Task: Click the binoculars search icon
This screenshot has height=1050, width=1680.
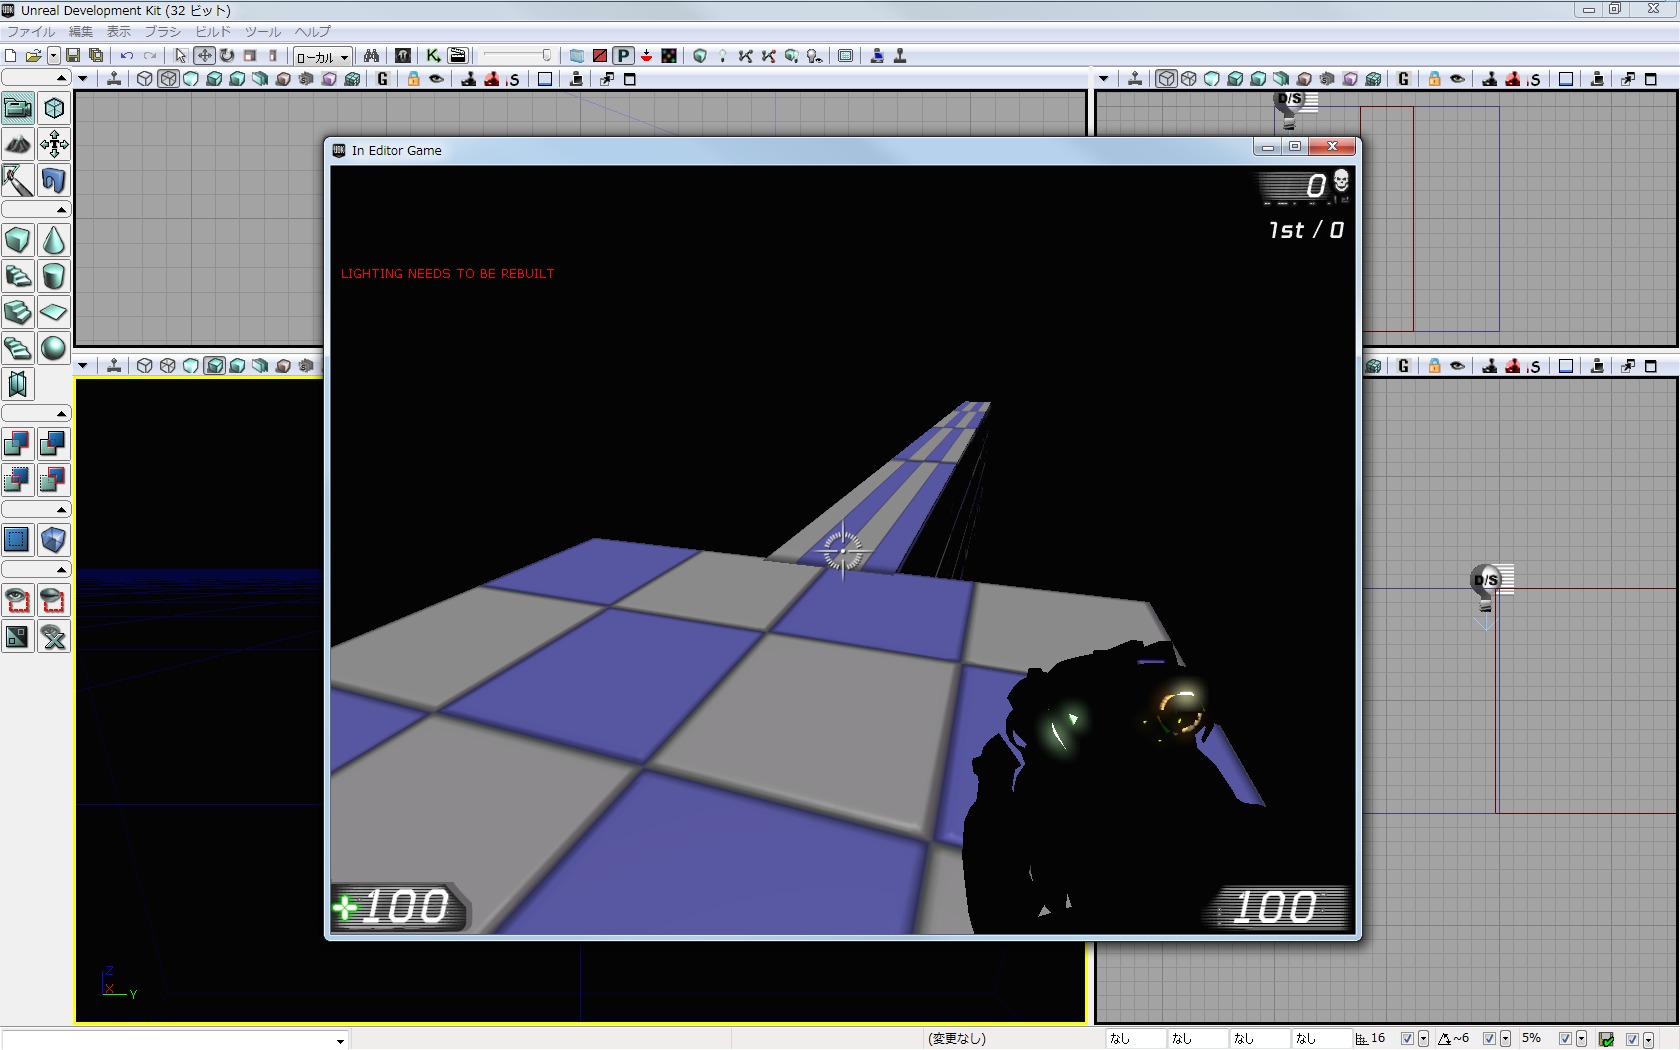Action: [x=371, y=56]
